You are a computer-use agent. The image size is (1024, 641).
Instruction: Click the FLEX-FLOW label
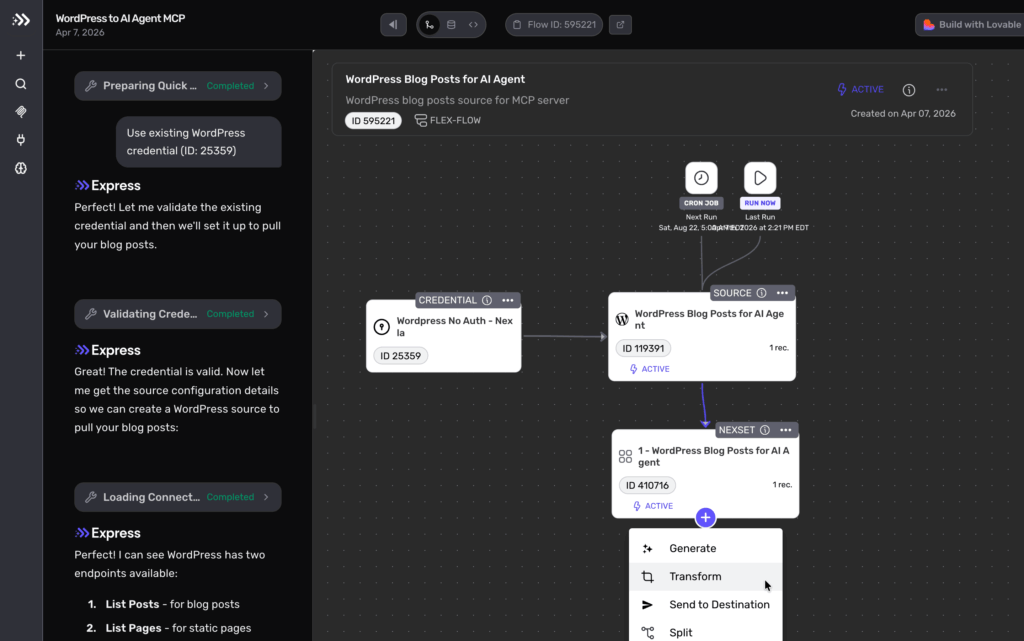pyautogui.click(x=448, y=121)
